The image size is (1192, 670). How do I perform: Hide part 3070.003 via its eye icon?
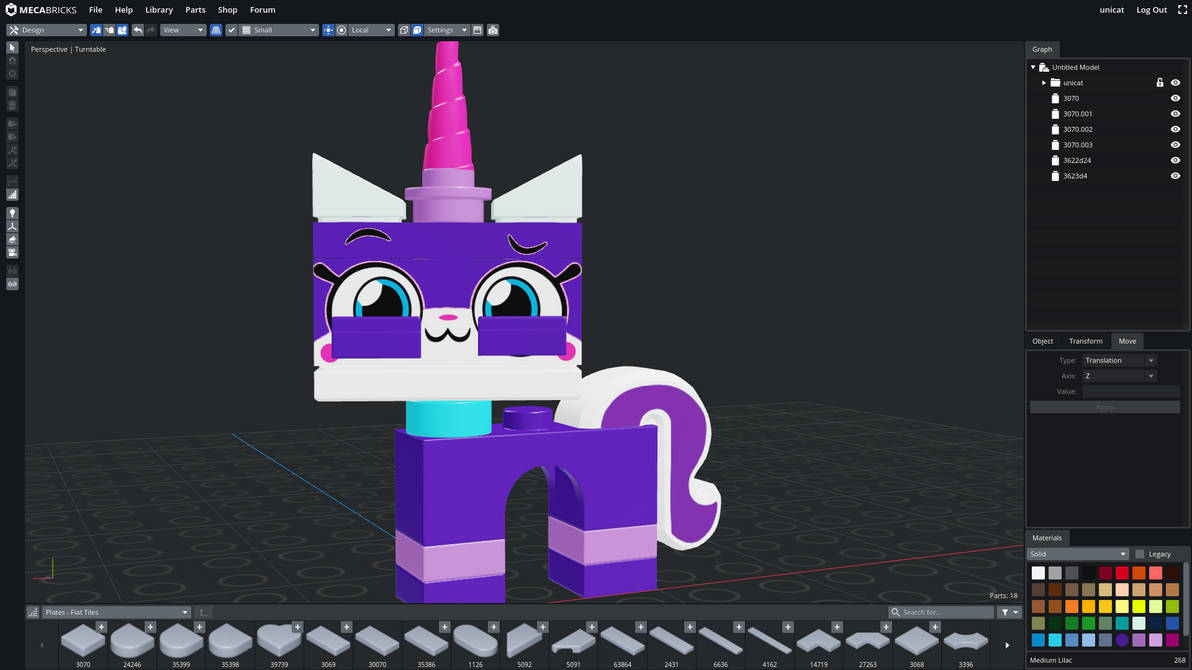[x=1175, y=144]
